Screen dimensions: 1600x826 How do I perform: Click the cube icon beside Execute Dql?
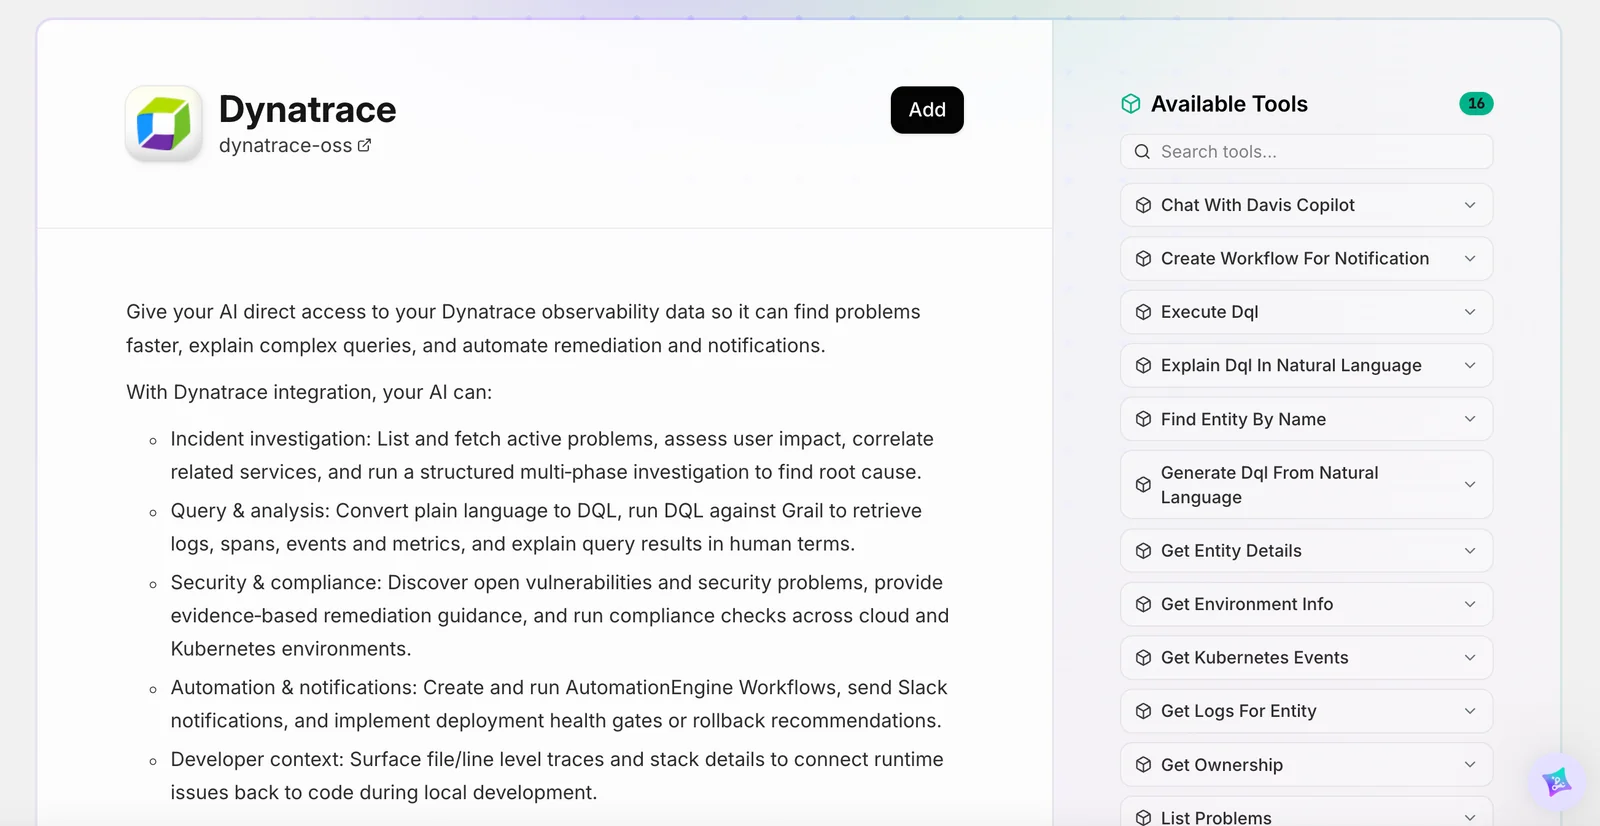click(1143, 312)
